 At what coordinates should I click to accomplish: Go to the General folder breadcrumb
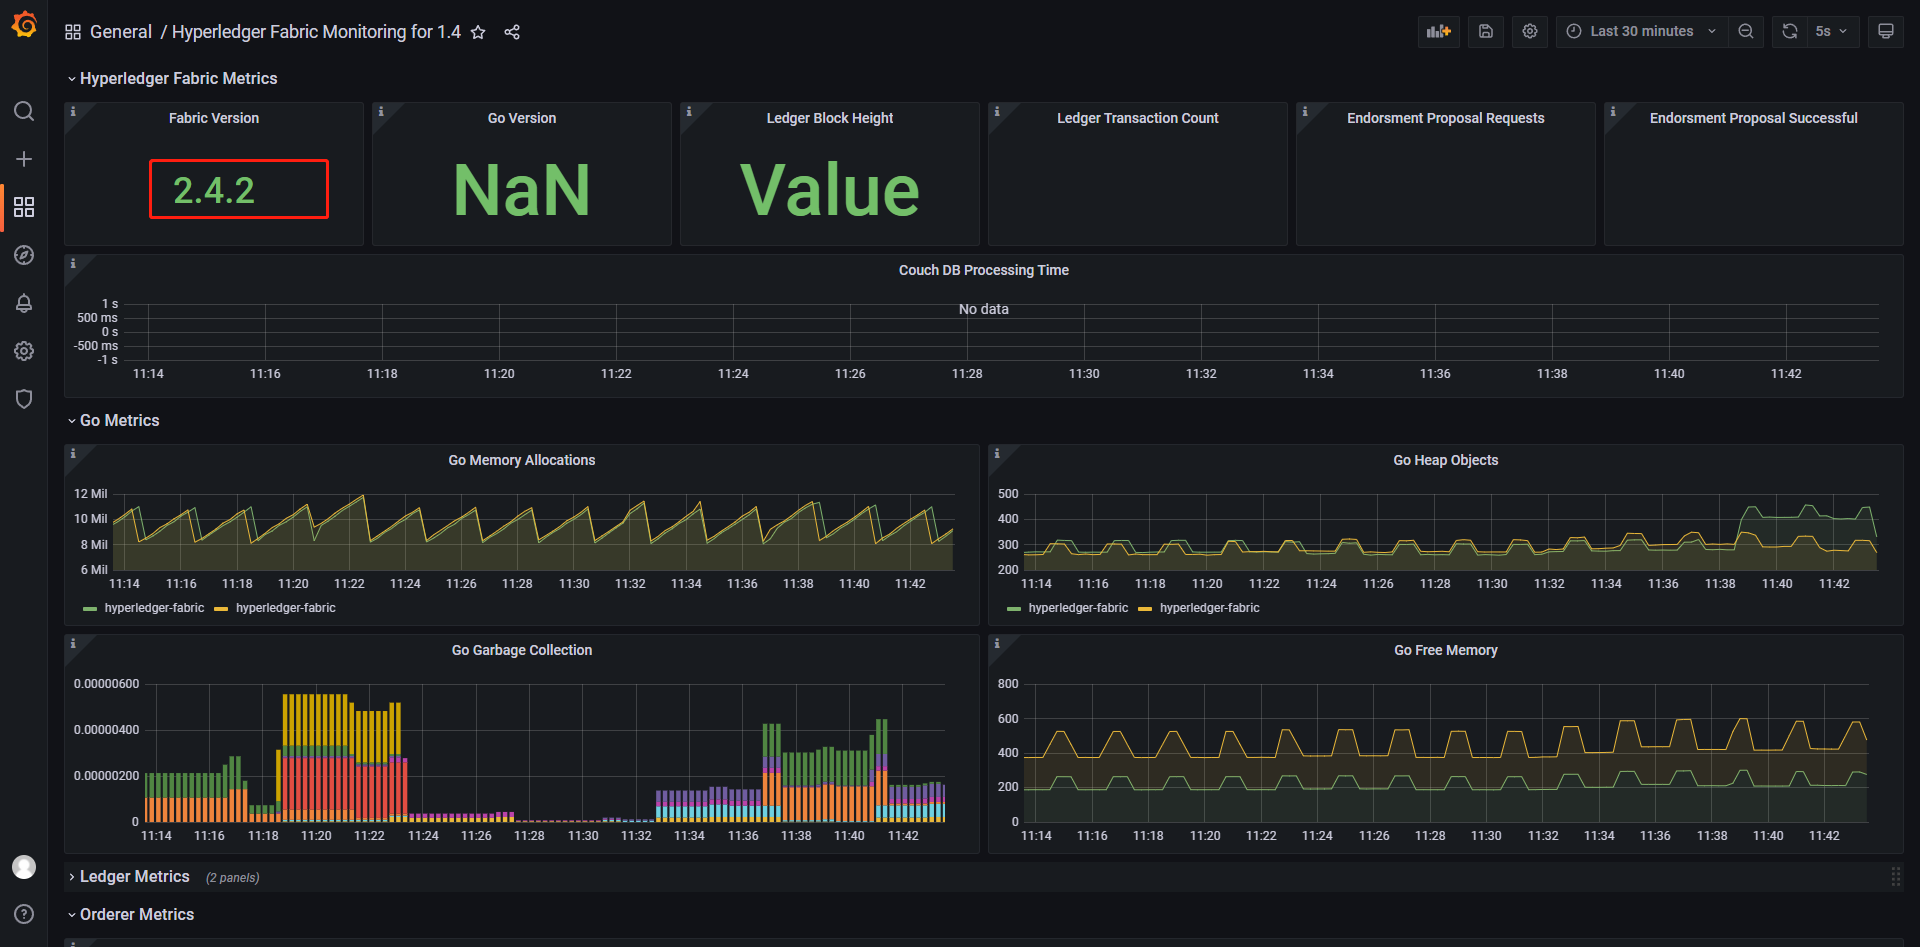click(121, 32)
